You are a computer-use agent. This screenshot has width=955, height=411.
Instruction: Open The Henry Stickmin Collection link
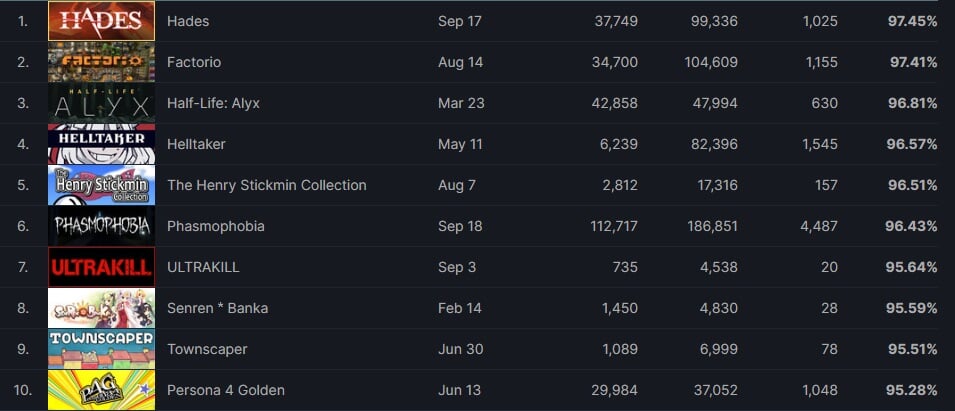(x=266, y=185)
